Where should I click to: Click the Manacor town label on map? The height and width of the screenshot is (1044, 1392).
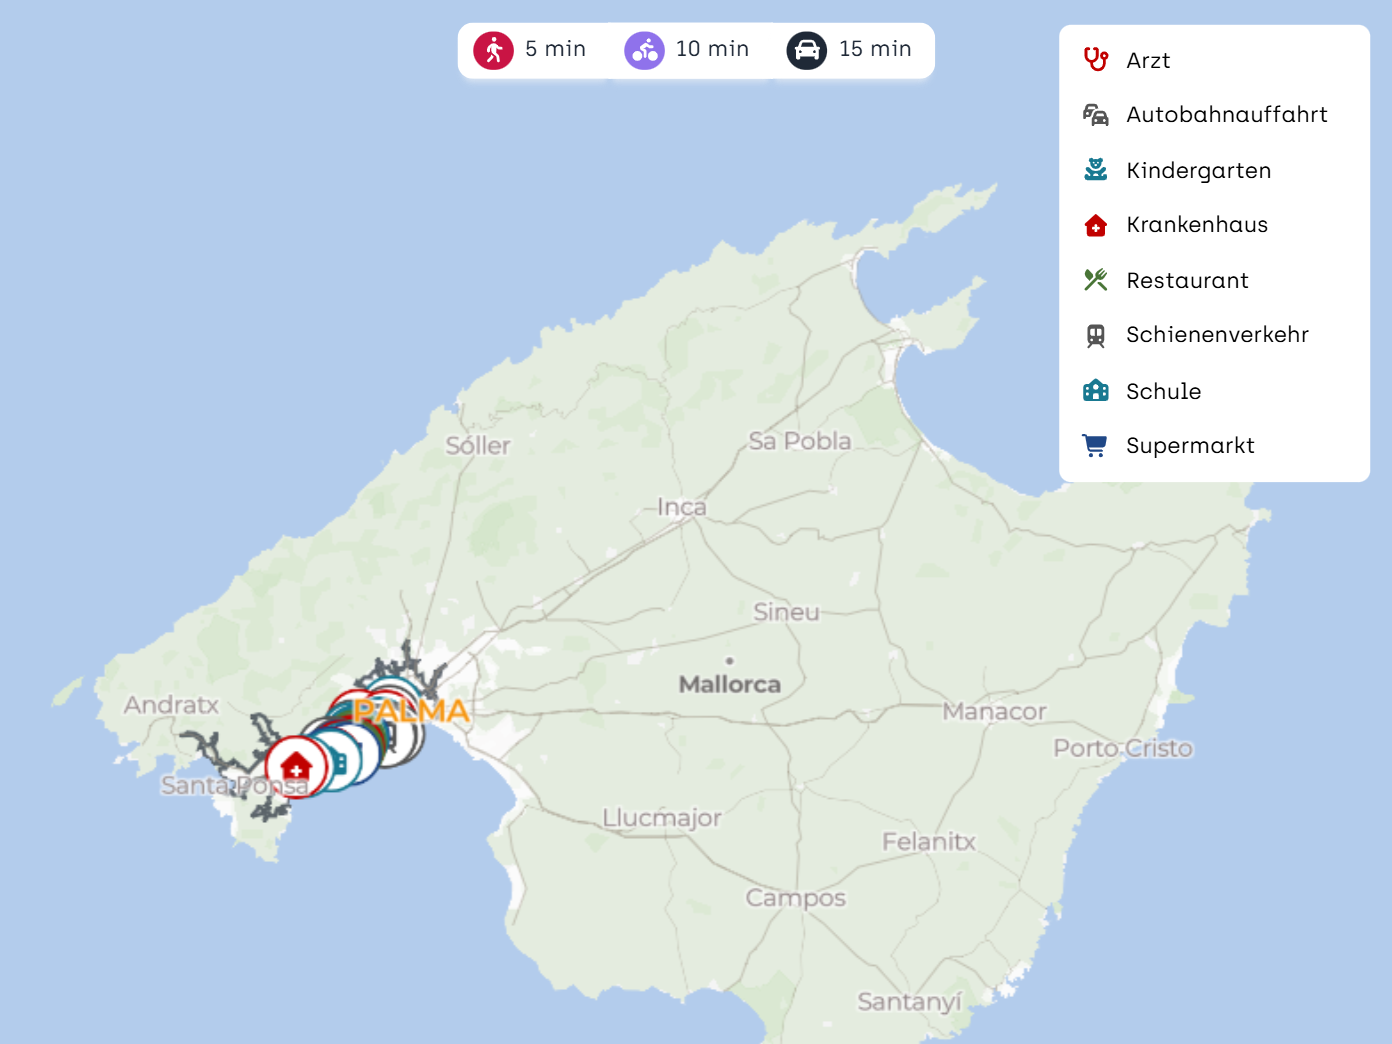click(994, 711)
